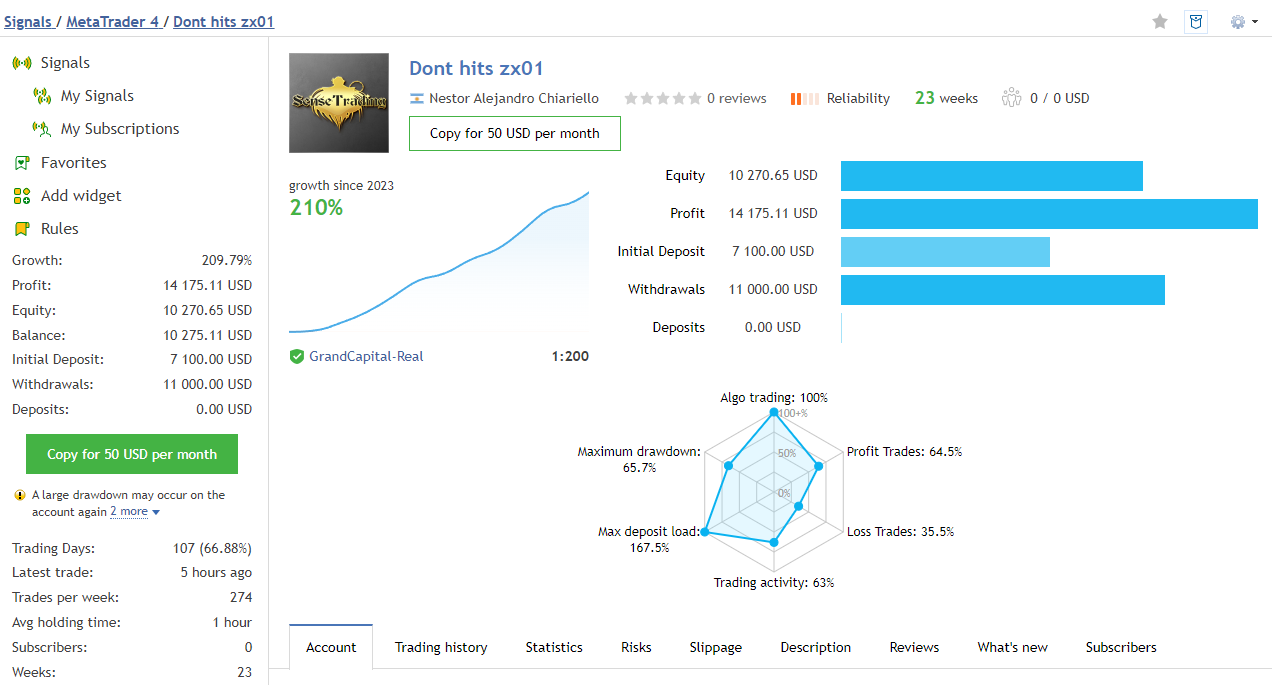Screen dimensions: 1272x685
Task: Click Trading activity radar point
Action: [774, 542]
